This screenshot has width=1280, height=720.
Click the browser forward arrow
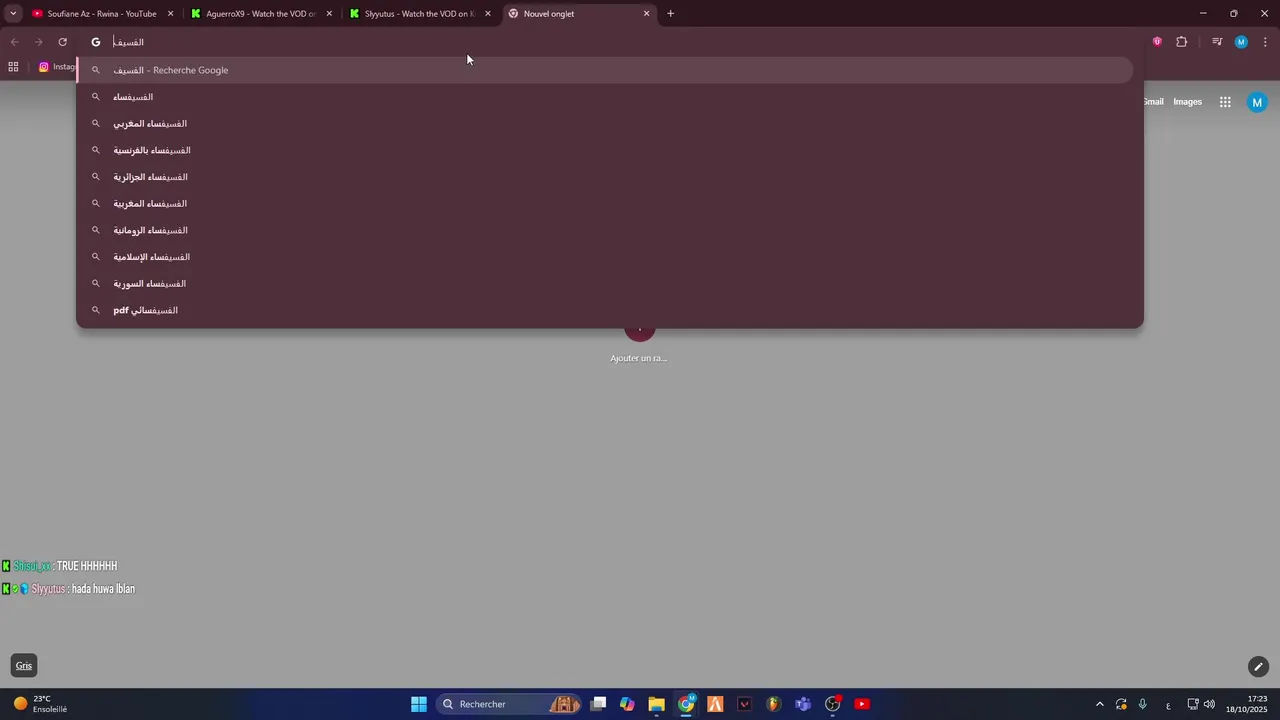pos(38,42)
